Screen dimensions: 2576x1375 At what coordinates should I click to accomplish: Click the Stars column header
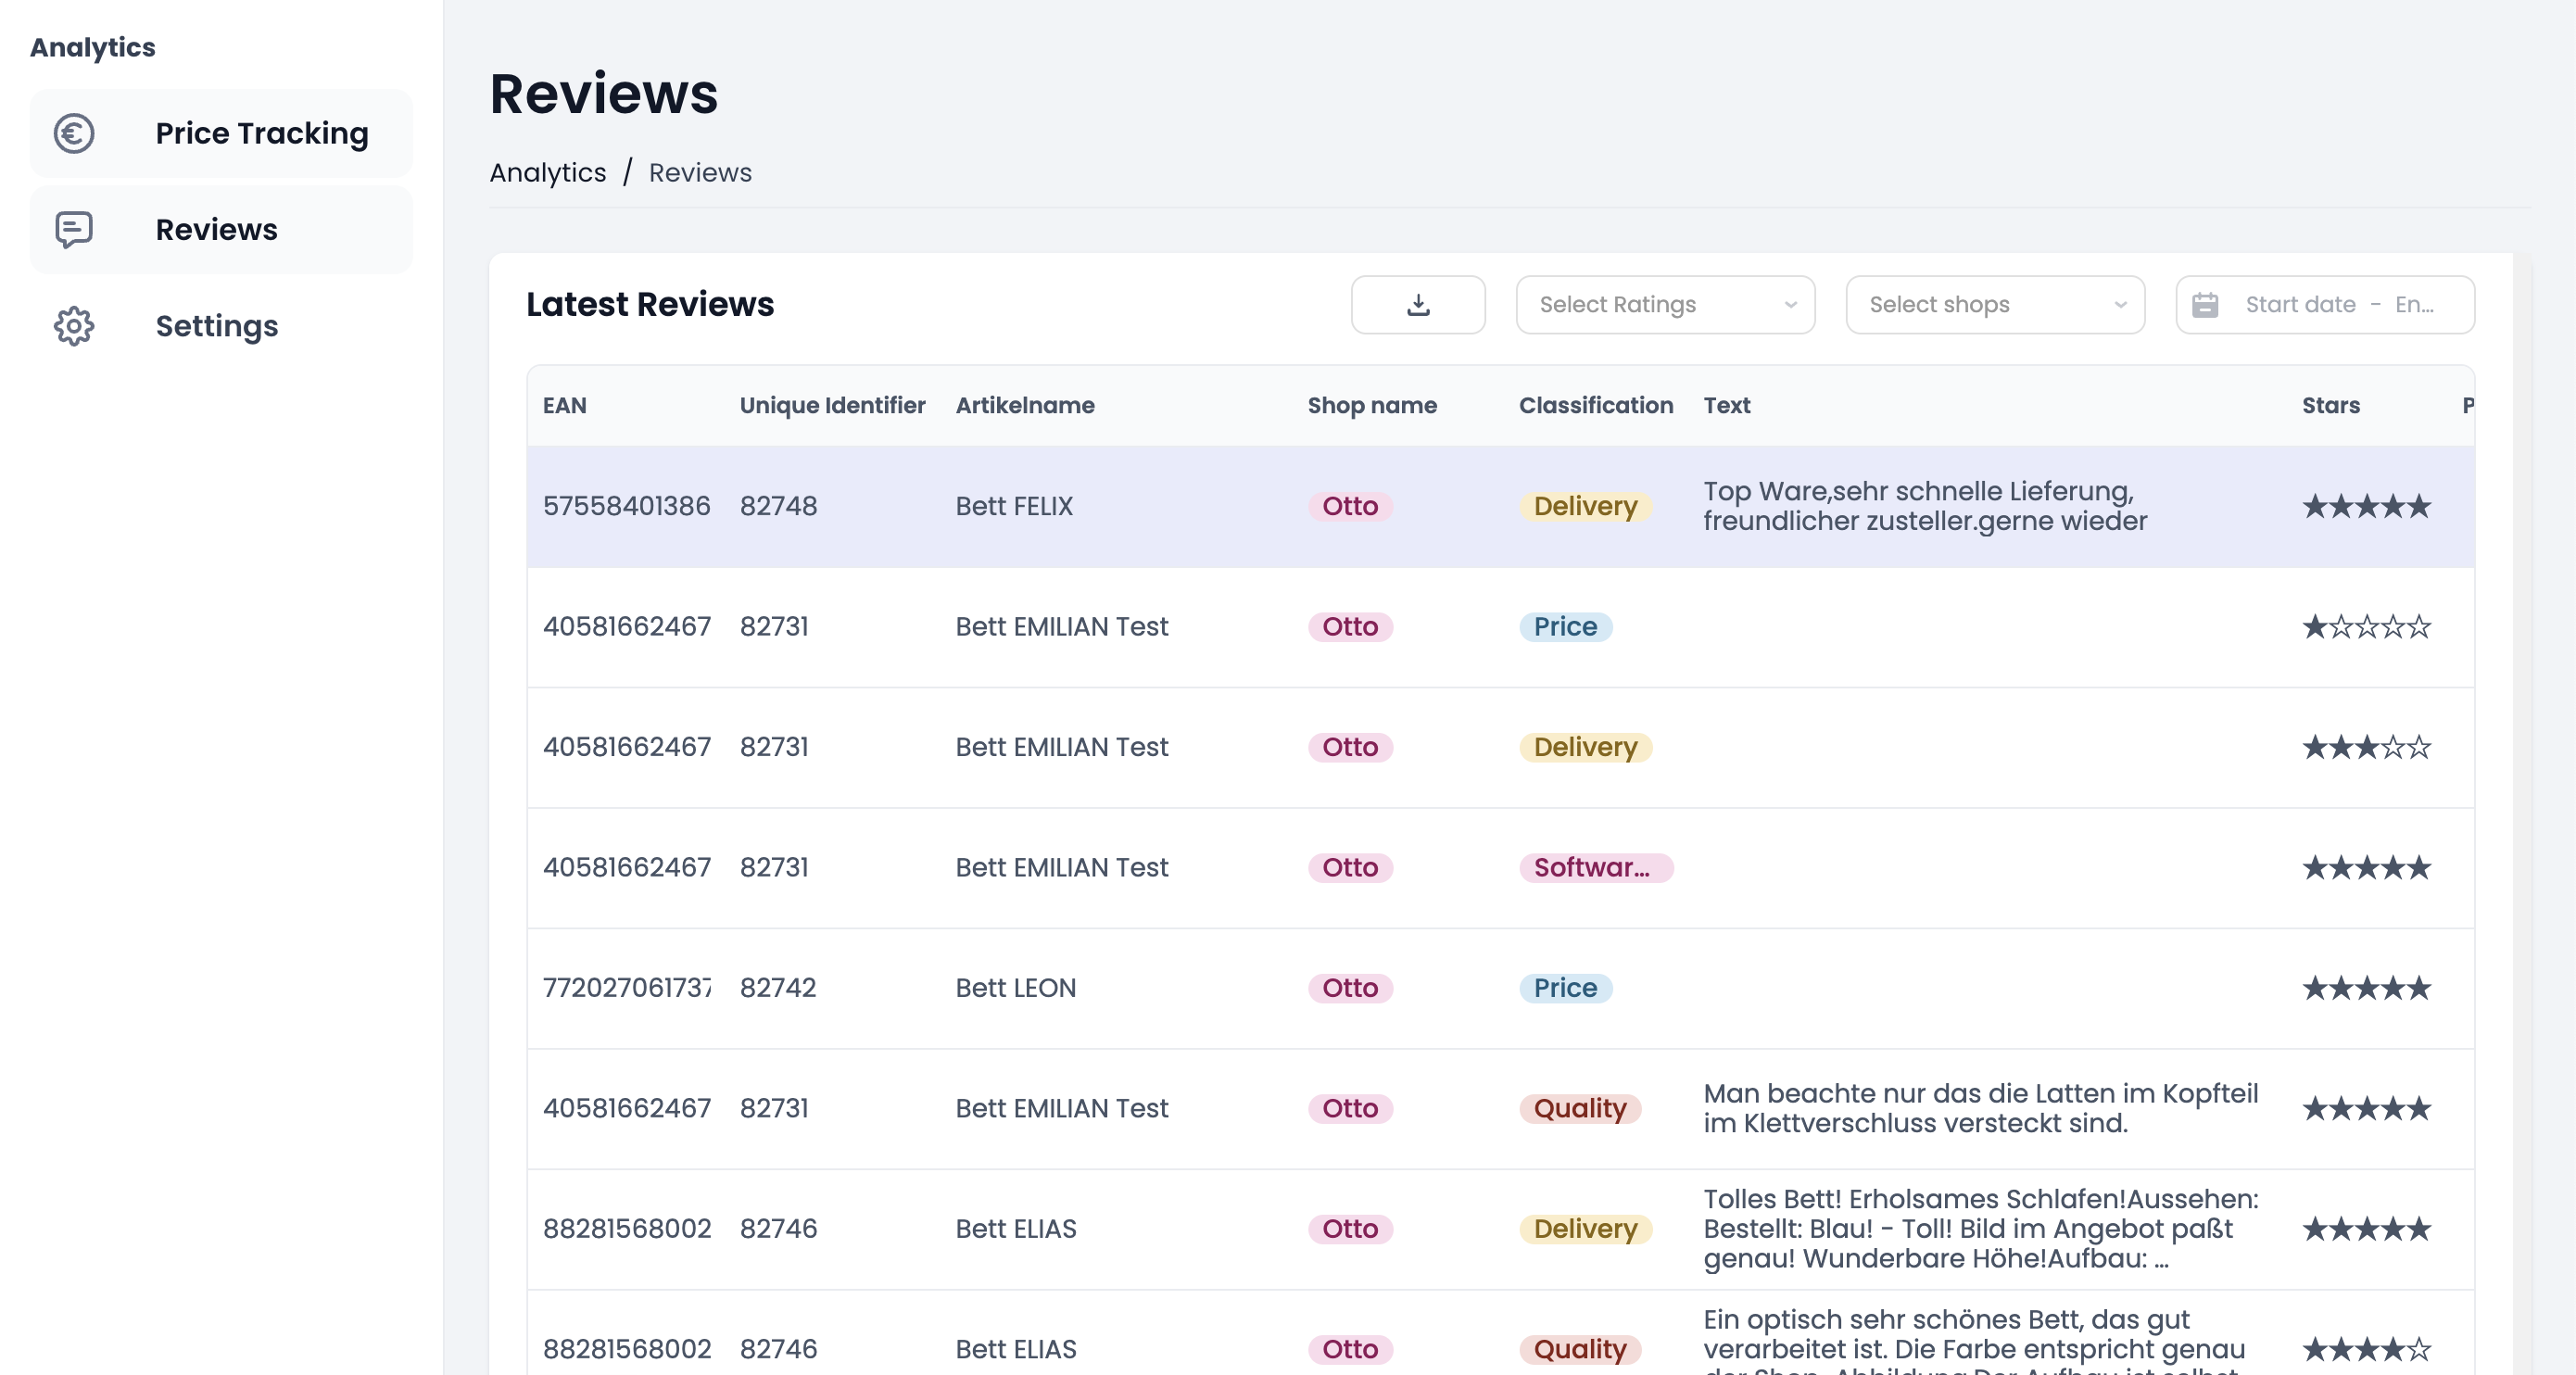point(2330,405)
